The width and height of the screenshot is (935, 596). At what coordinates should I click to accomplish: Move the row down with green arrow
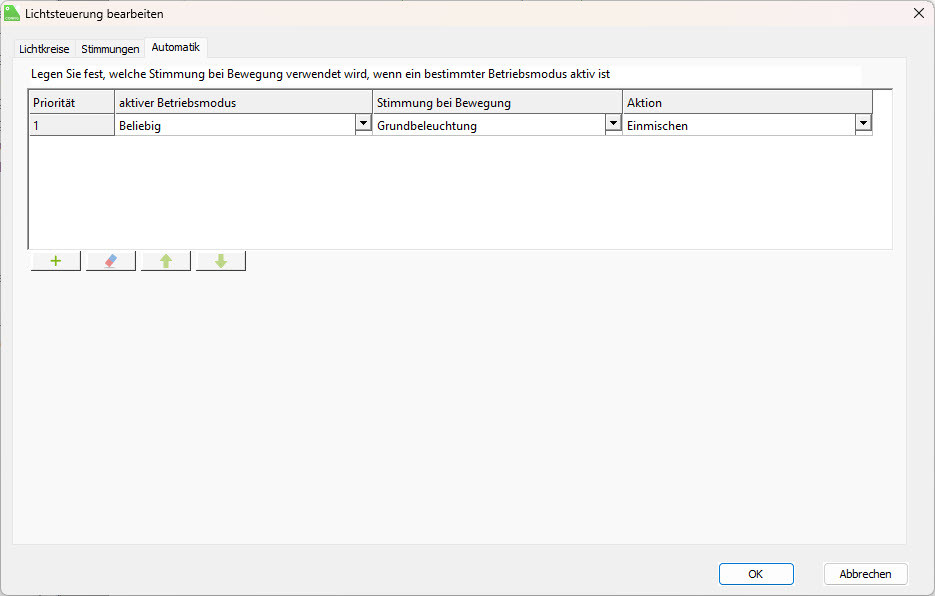(221, 261)
